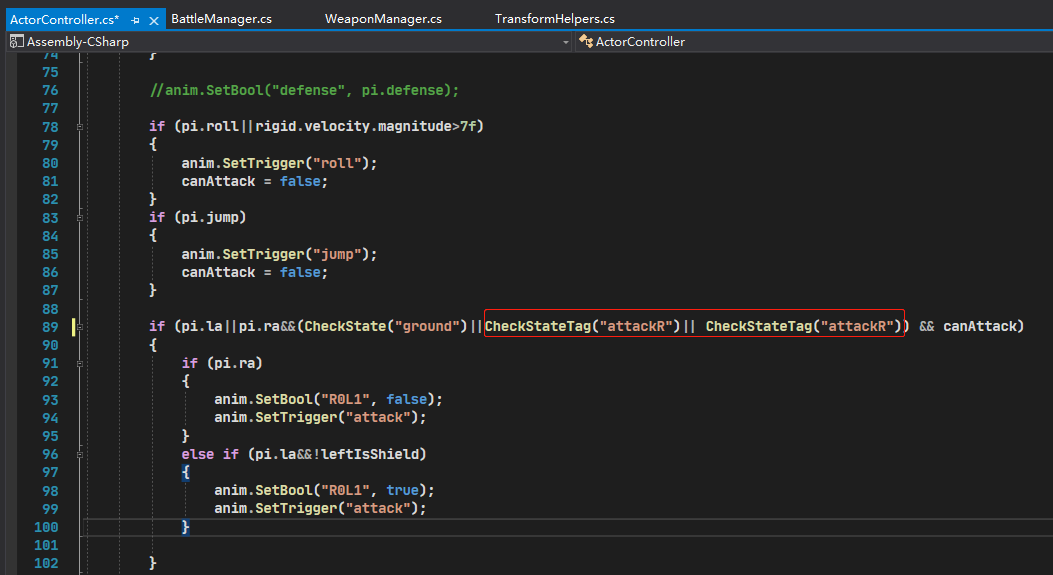The height and width of the screenshot is (575, 1053).
Task: Collapse the if block at line 78
Action: 79,126
